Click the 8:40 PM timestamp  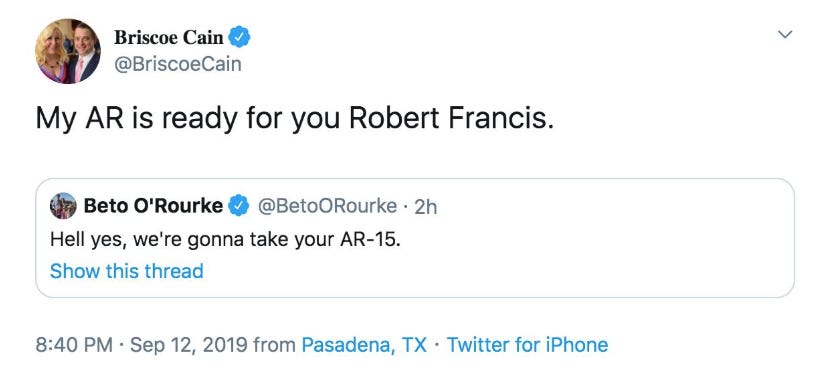(74, 345)
